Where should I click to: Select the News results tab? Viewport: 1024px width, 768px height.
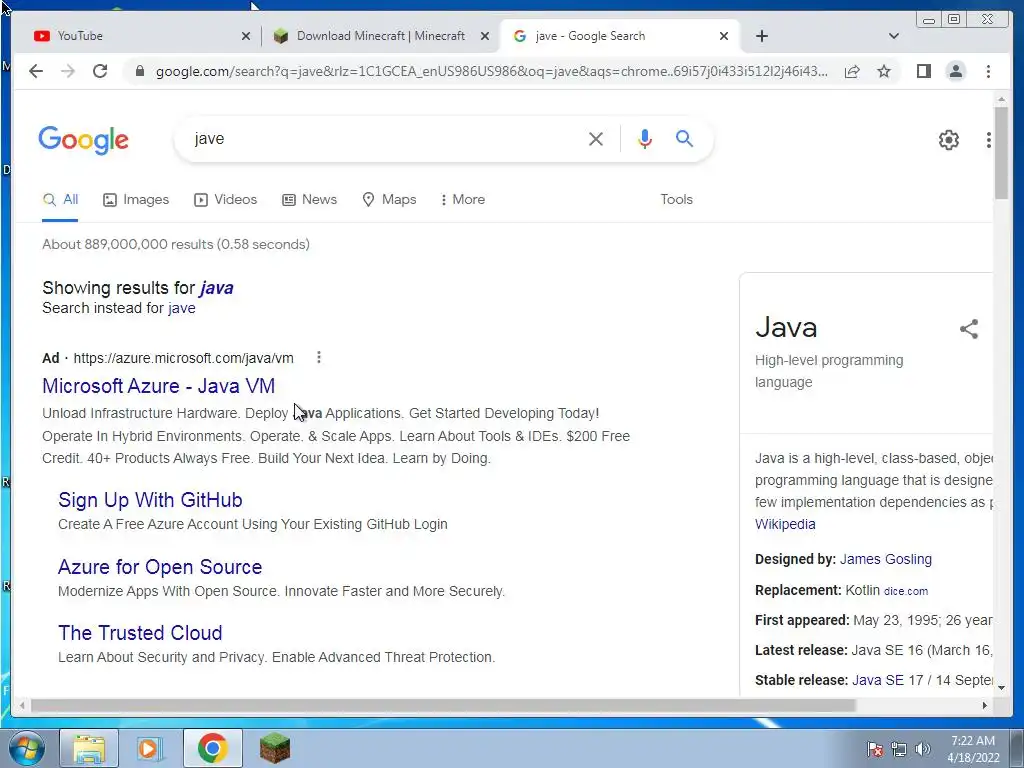(310, 199)
